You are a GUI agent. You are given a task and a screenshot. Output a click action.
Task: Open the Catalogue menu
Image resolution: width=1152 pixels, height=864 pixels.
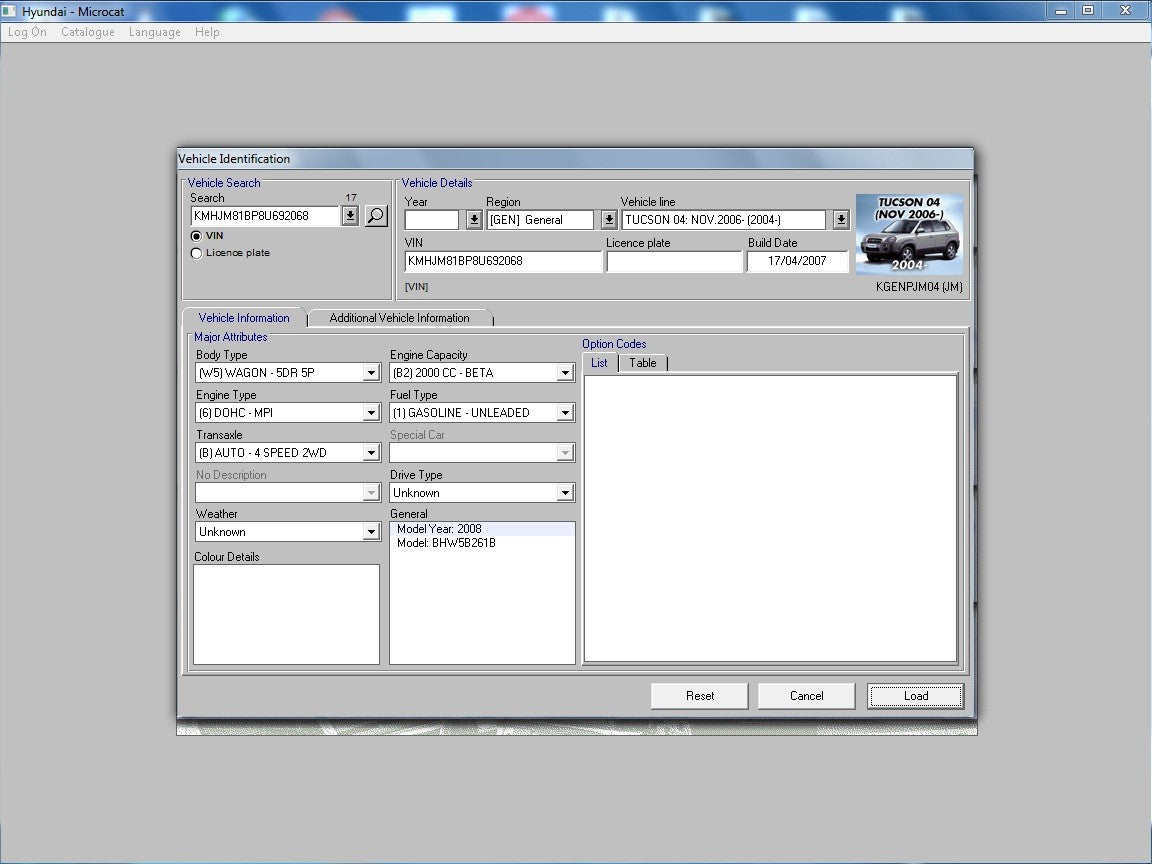point(88,32)
